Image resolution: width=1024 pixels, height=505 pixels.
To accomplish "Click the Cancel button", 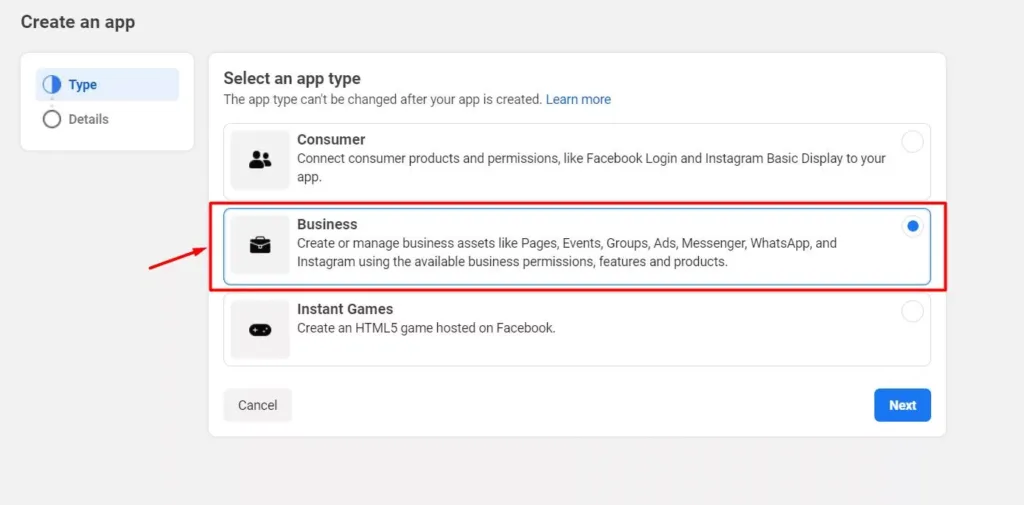I will 257,405.
